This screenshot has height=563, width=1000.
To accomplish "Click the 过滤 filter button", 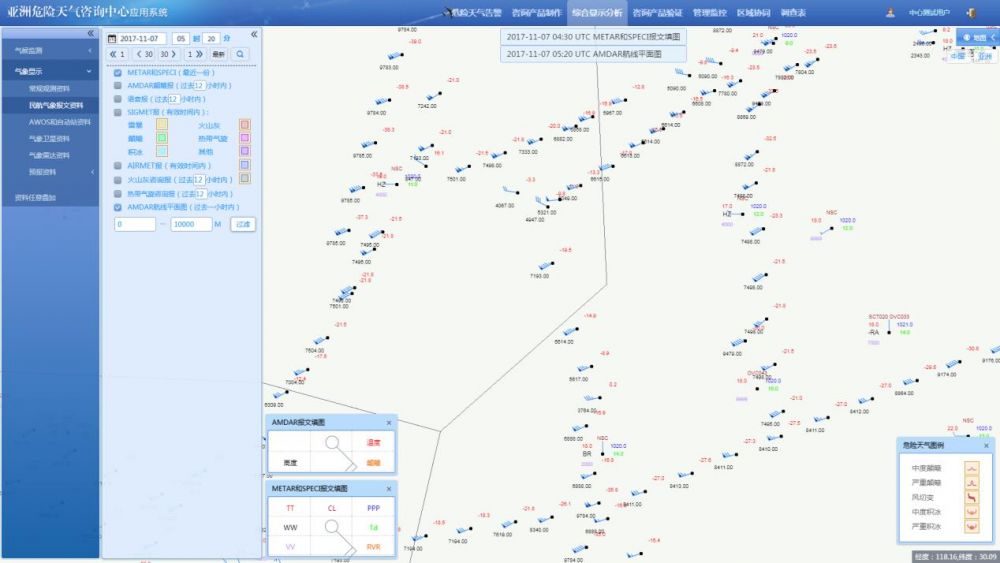I will point(242,224).
